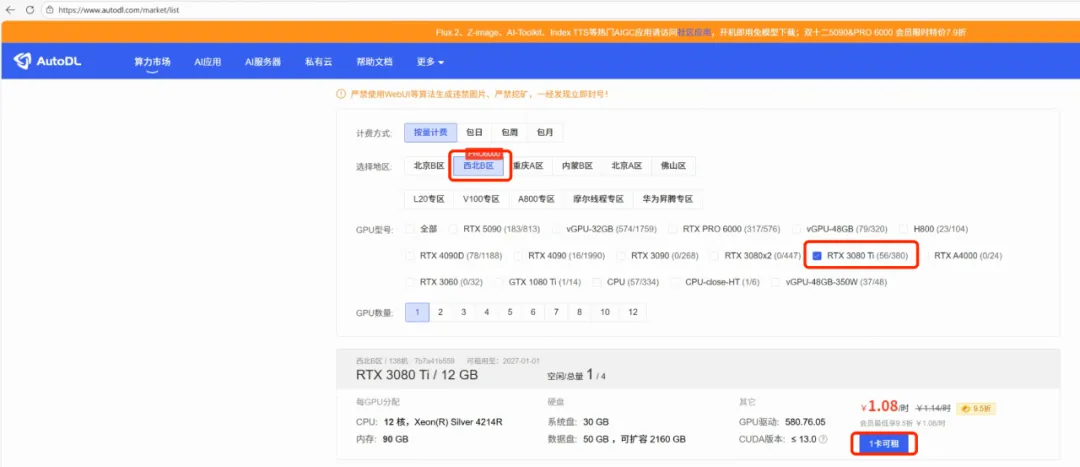The image size is (1080, 467).
Task: Set GPU count to 1
Action: click(417, 312)
